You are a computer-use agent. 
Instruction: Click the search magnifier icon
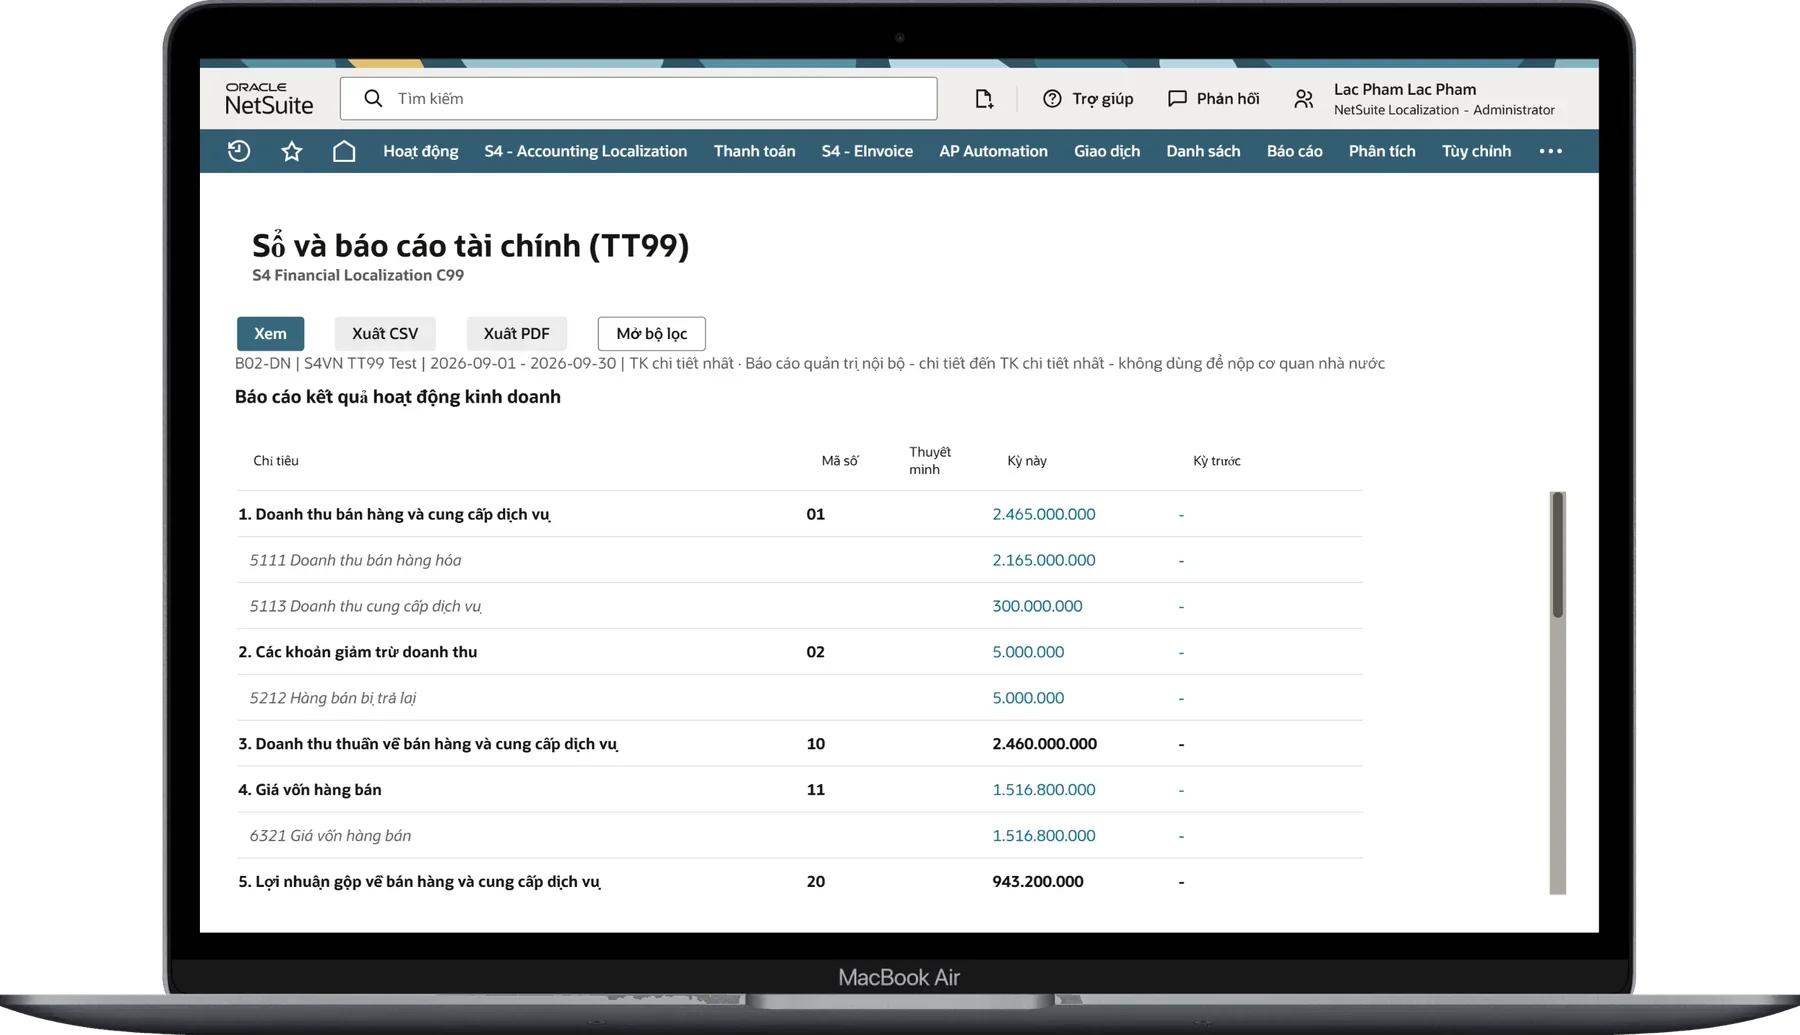373,98
